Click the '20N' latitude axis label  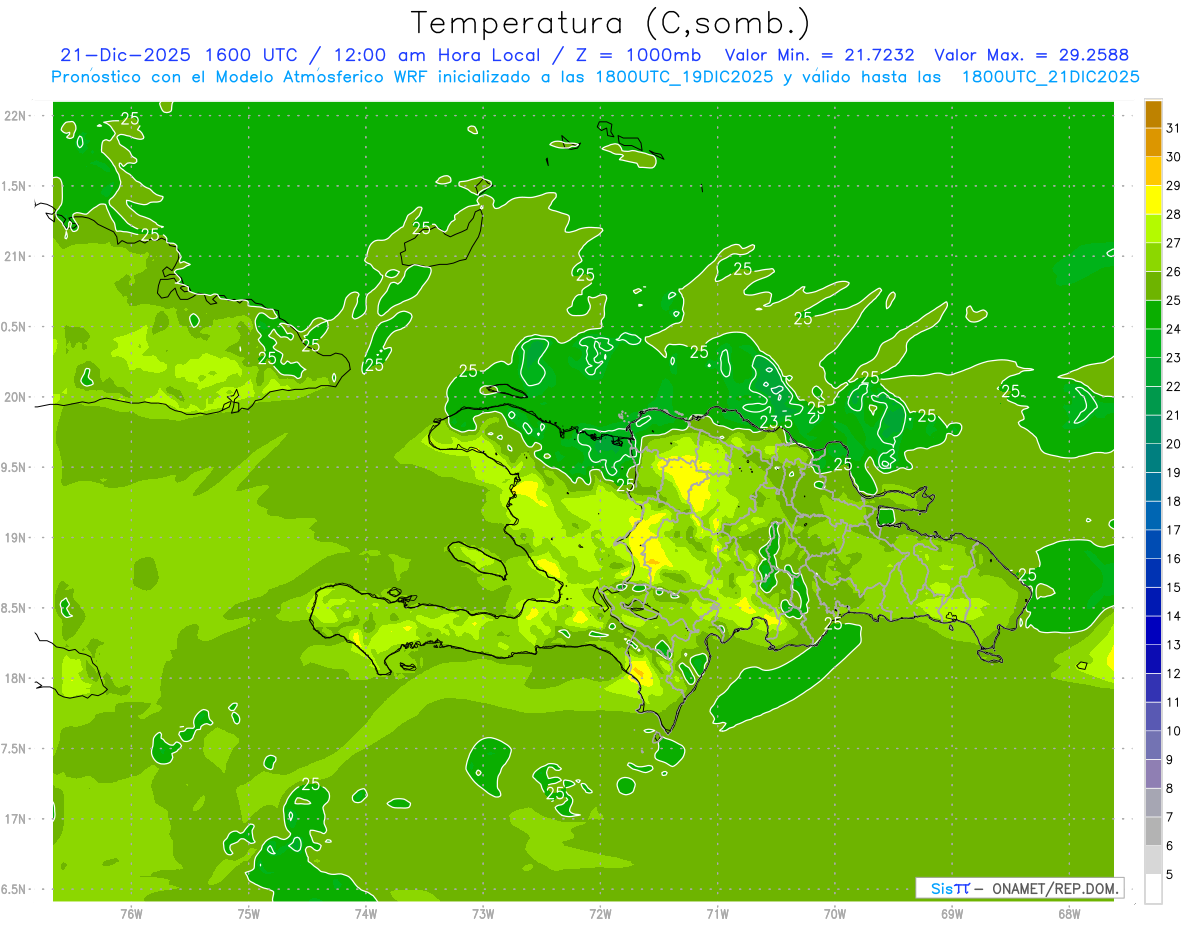pos(16,397)
